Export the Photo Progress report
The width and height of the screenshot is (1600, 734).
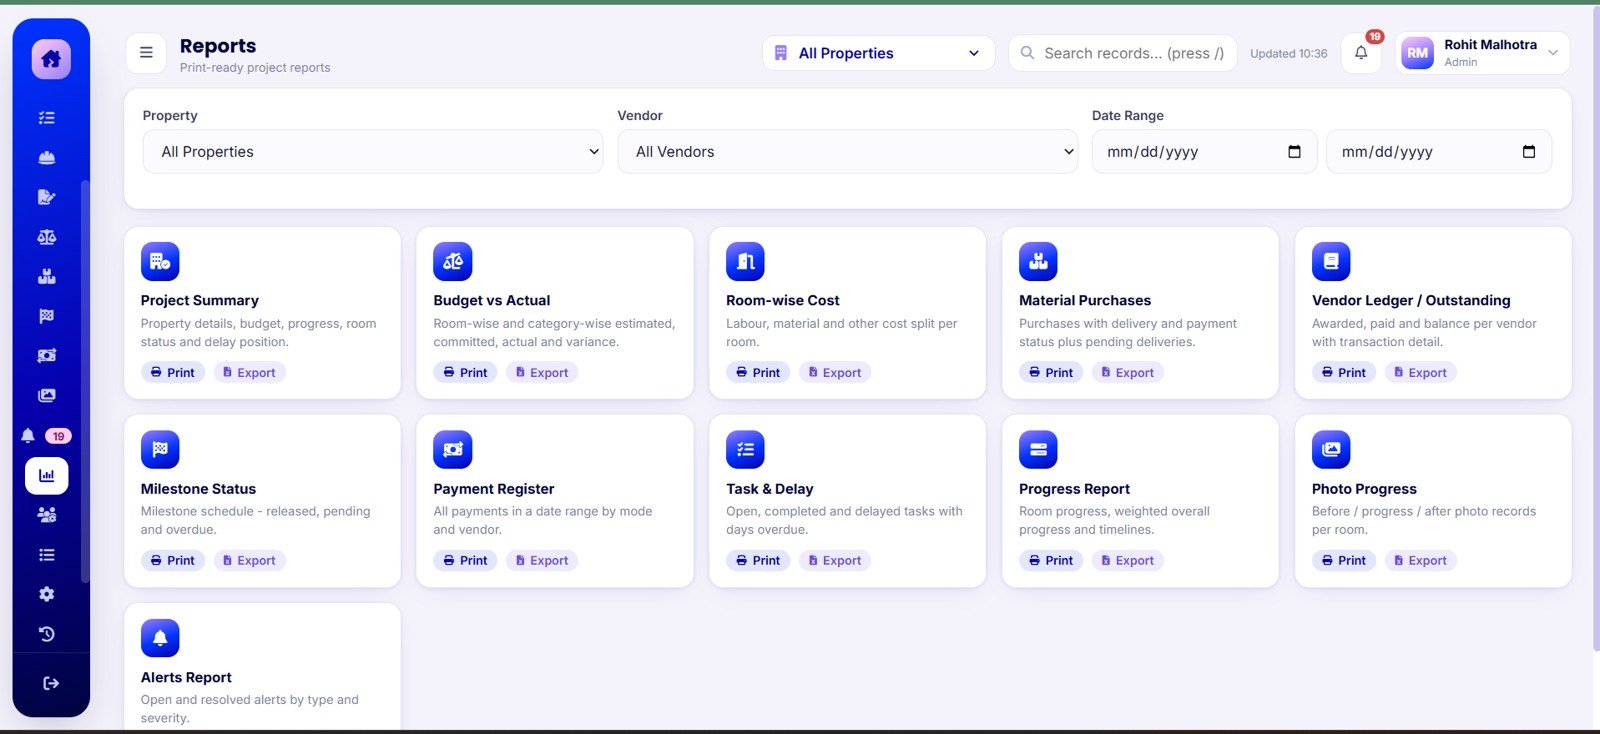pyautogui.click(x=1421, y=561)
